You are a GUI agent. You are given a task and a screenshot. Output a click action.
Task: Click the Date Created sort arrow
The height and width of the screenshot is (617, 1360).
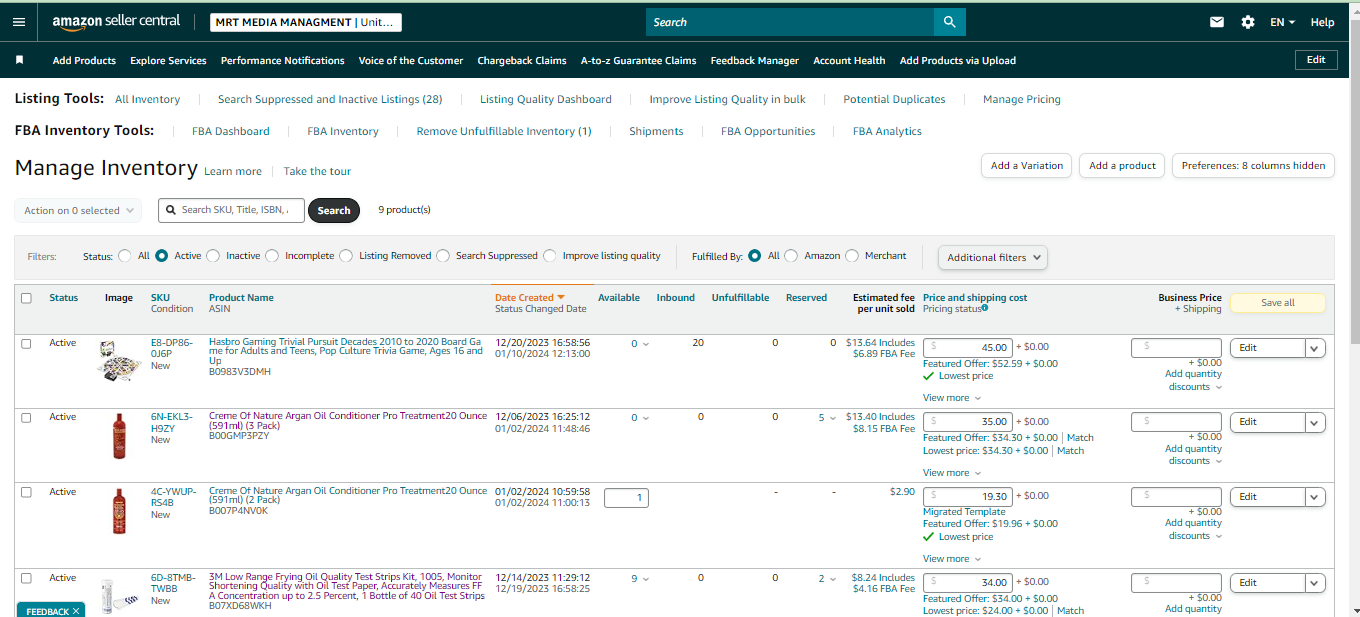561,297
